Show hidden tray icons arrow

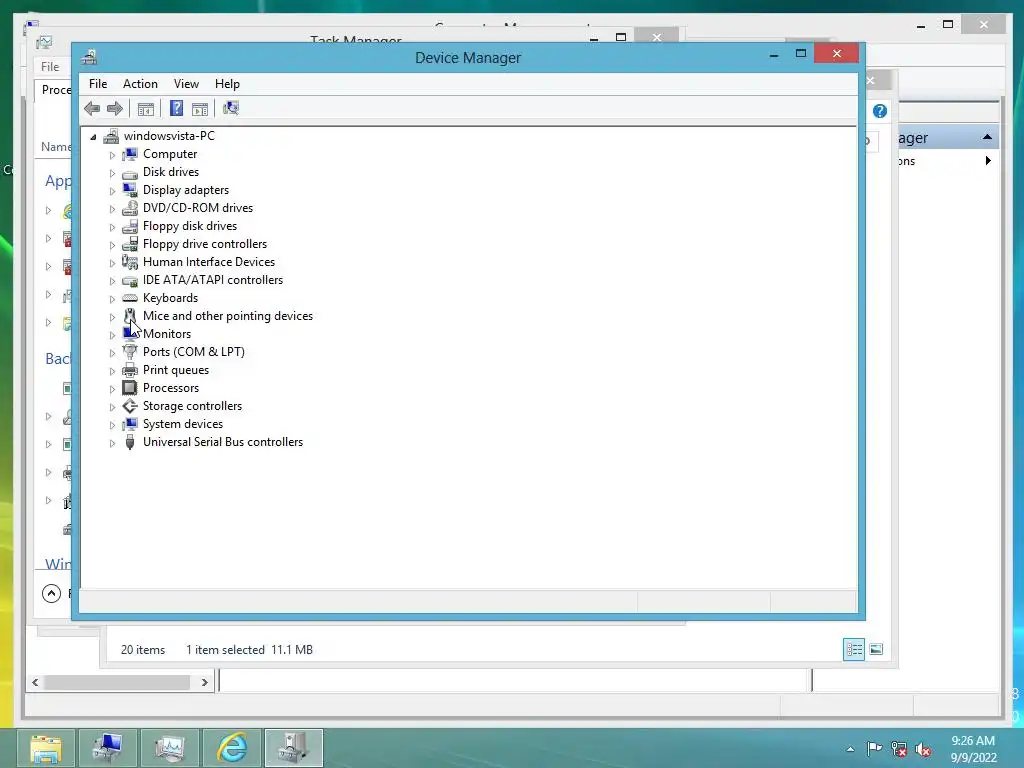(x=850, y=749)
